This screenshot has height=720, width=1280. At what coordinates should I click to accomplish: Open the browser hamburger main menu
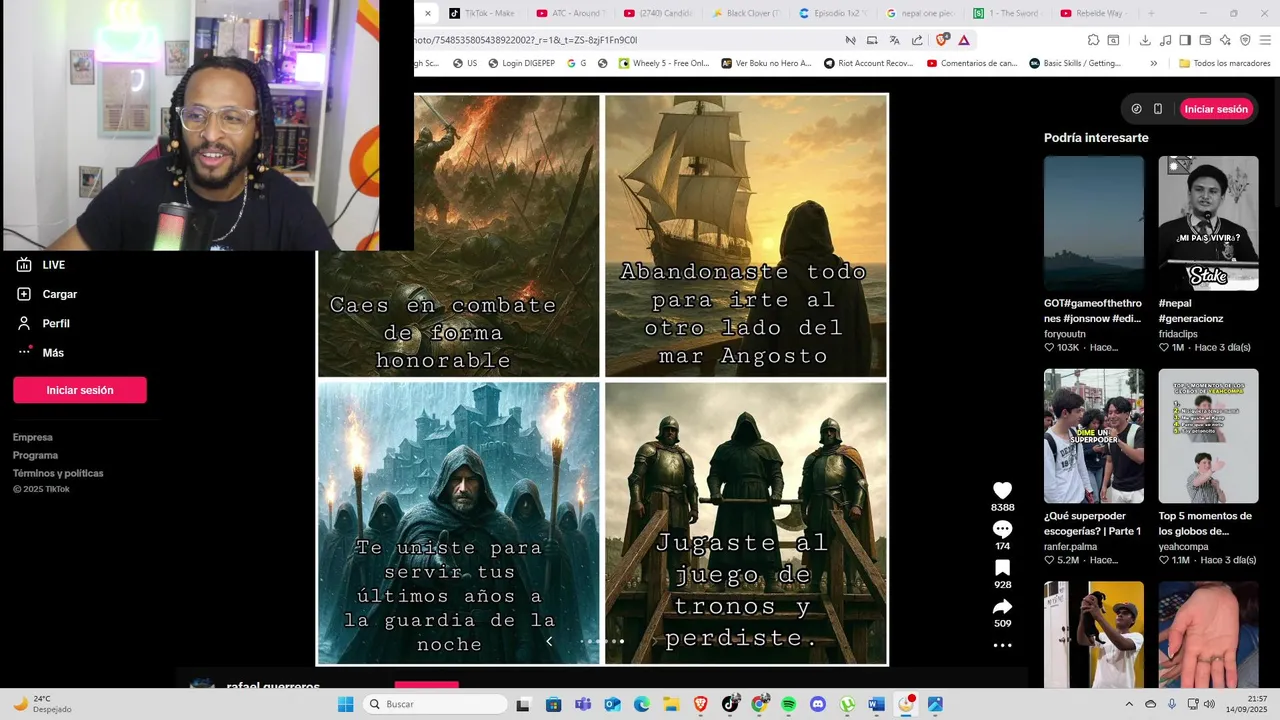click(1265, 40)
